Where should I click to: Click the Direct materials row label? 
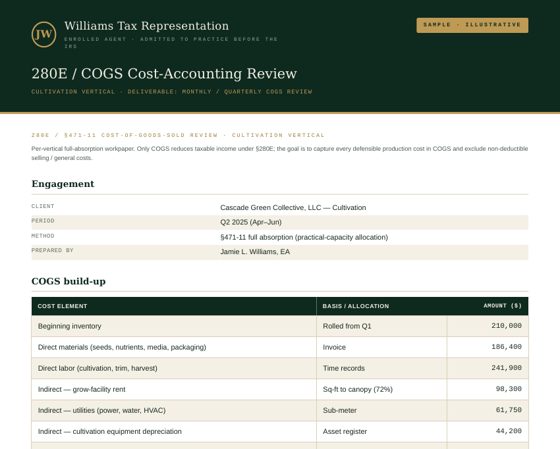pyautogui.click(x=122, y=347)
